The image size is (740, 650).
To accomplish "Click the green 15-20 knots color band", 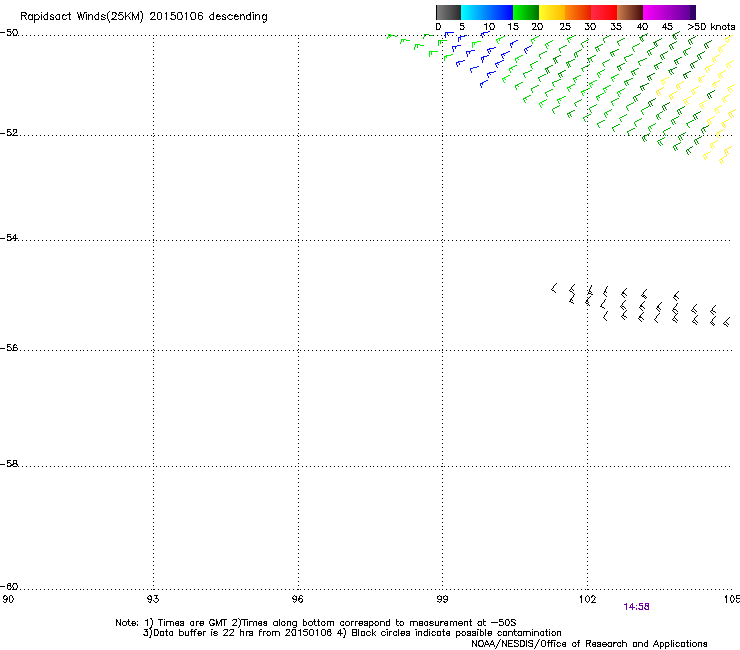I will coord(526,12).
